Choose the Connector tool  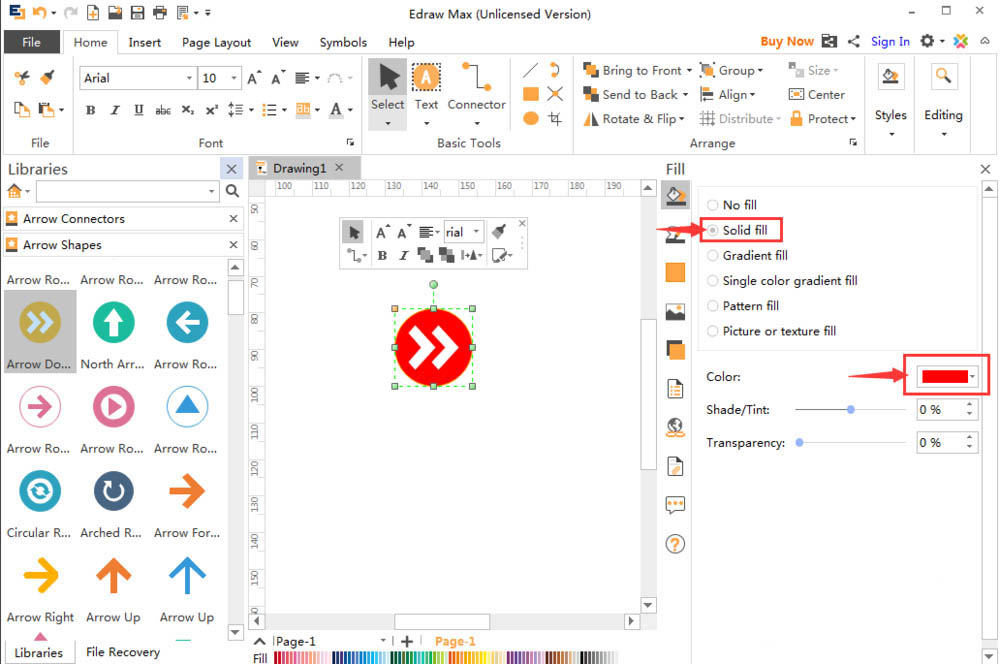(476, 93)
